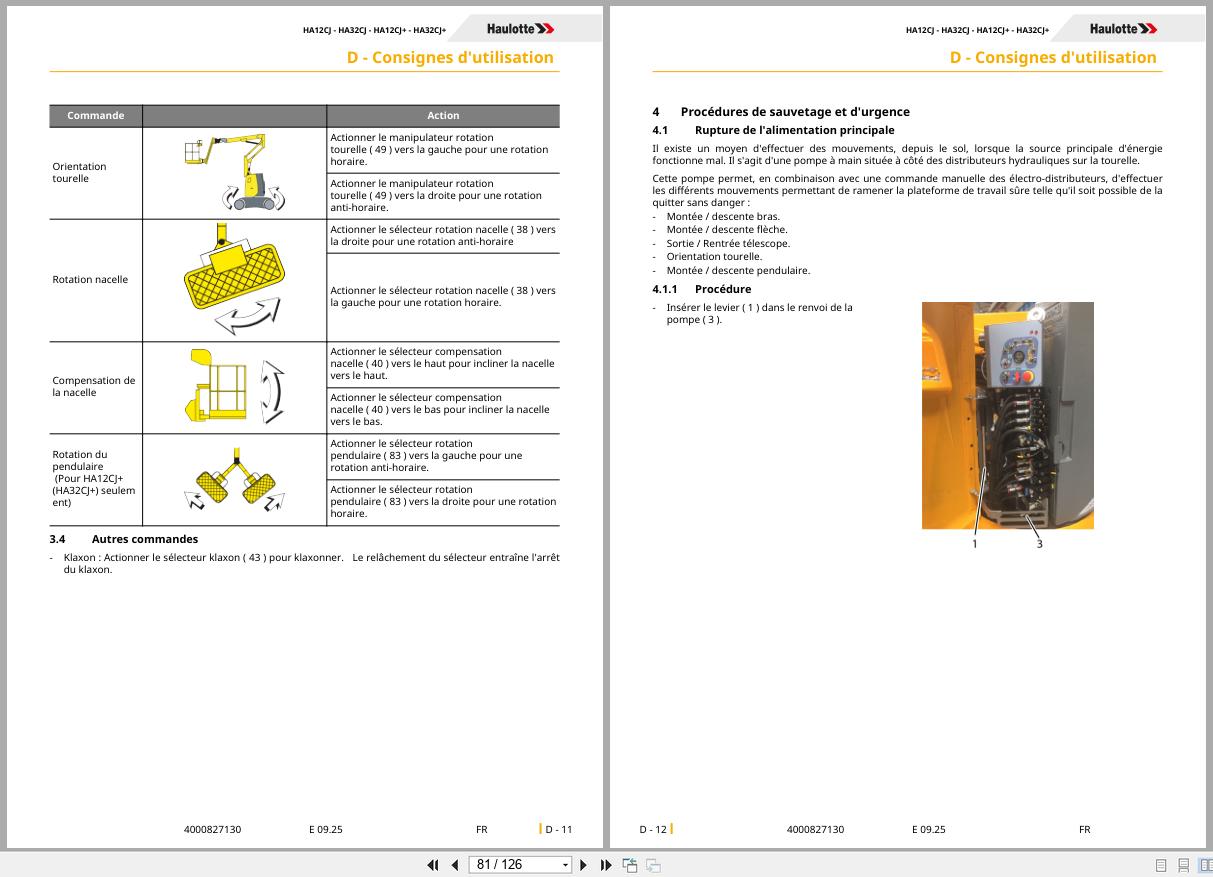The height and width of the screenshot is (877, 1213).
Task: Switch to single page layout
Action: pos(1161,865)
